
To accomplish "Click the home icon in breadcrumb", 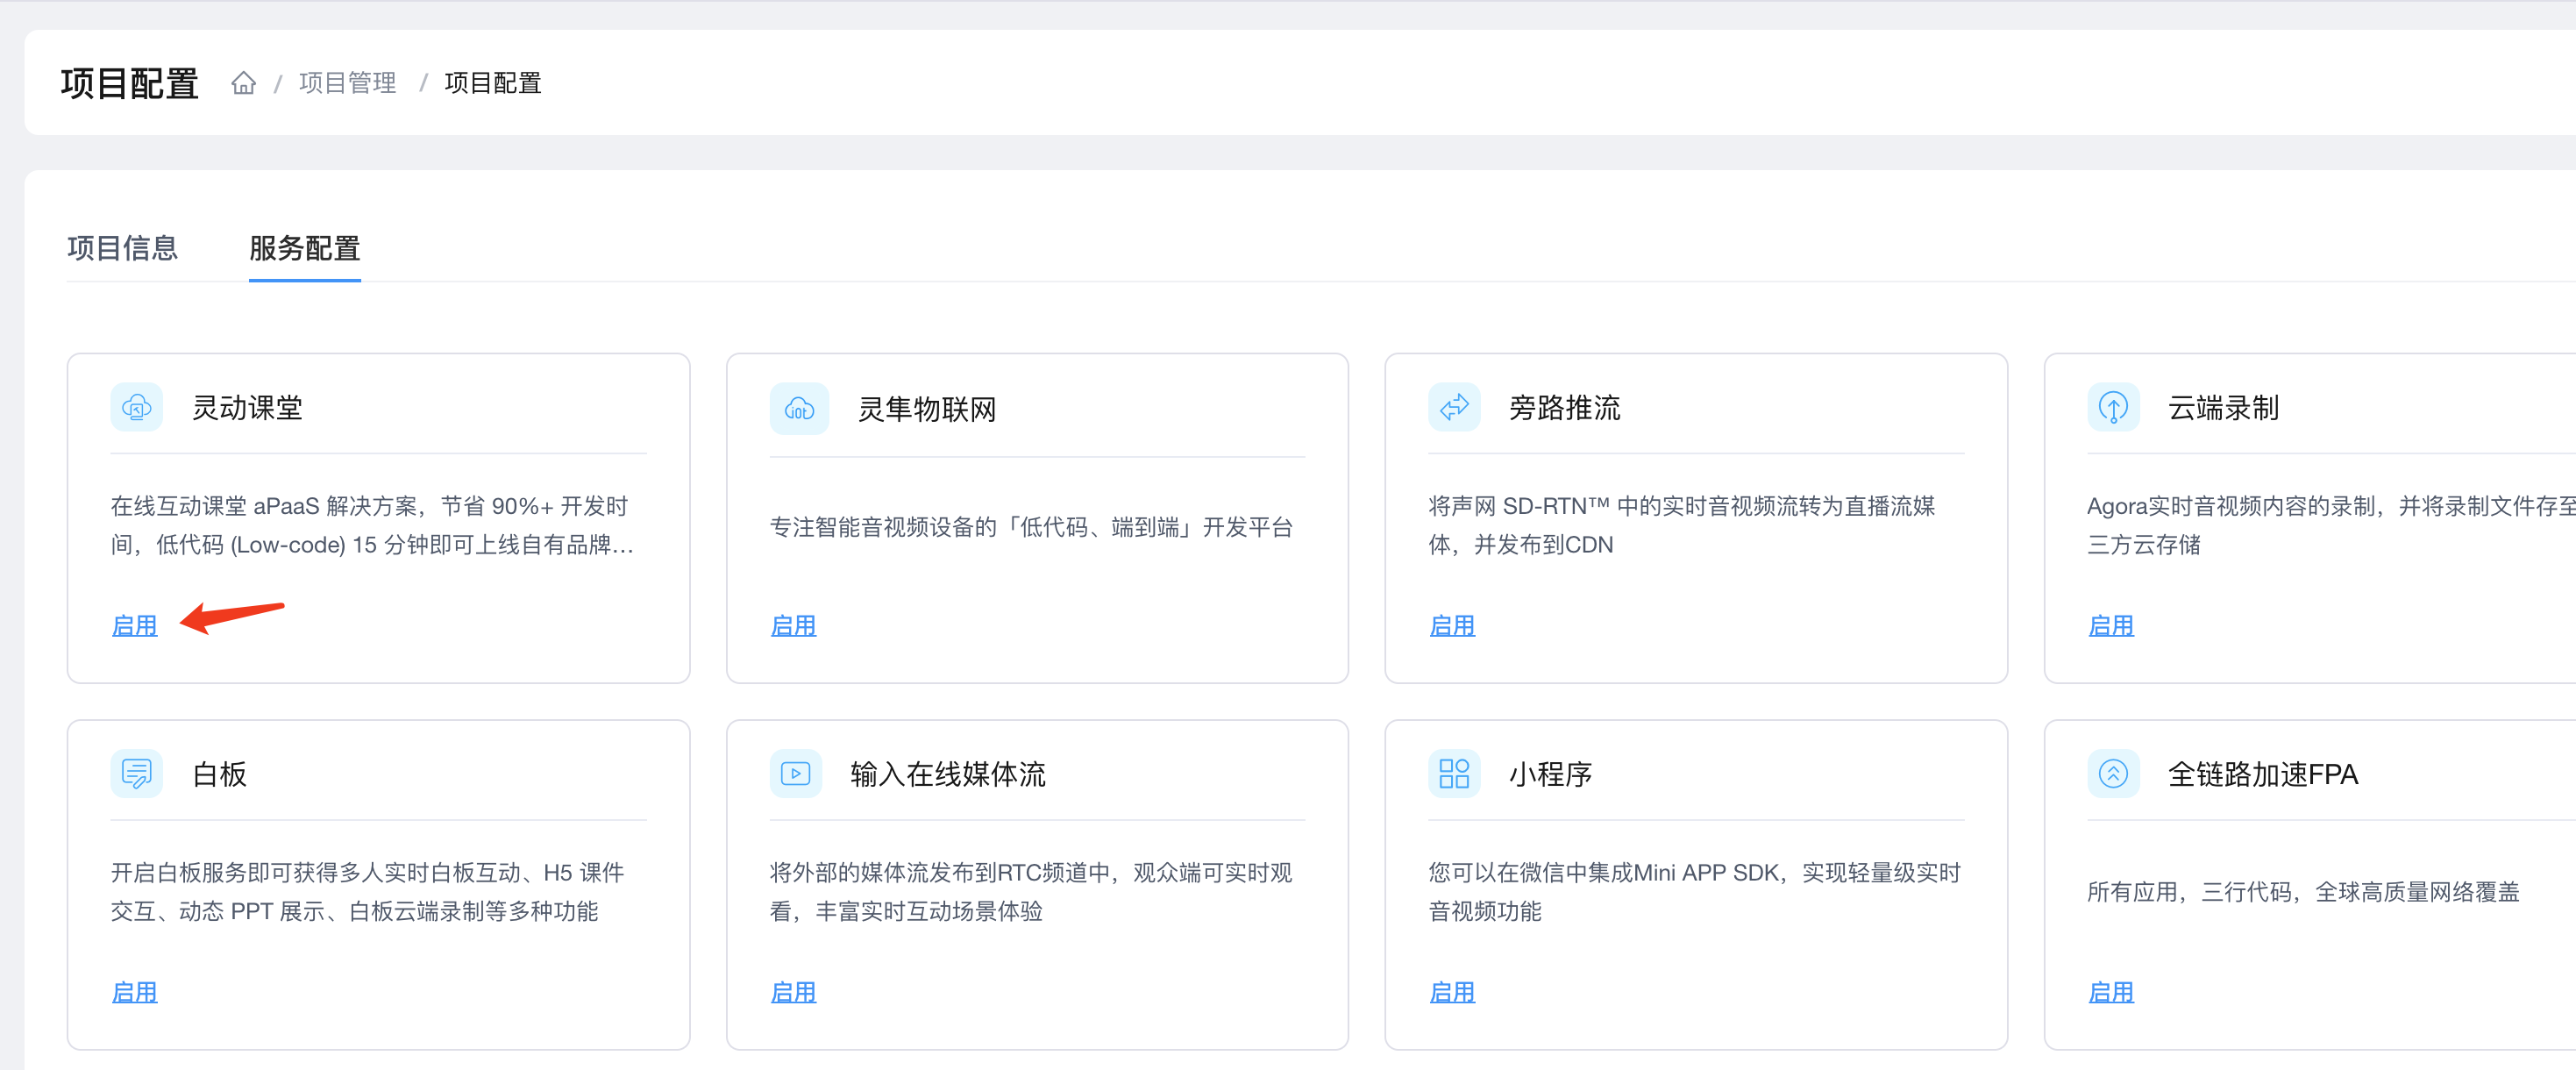I will [x=243, y=83].
